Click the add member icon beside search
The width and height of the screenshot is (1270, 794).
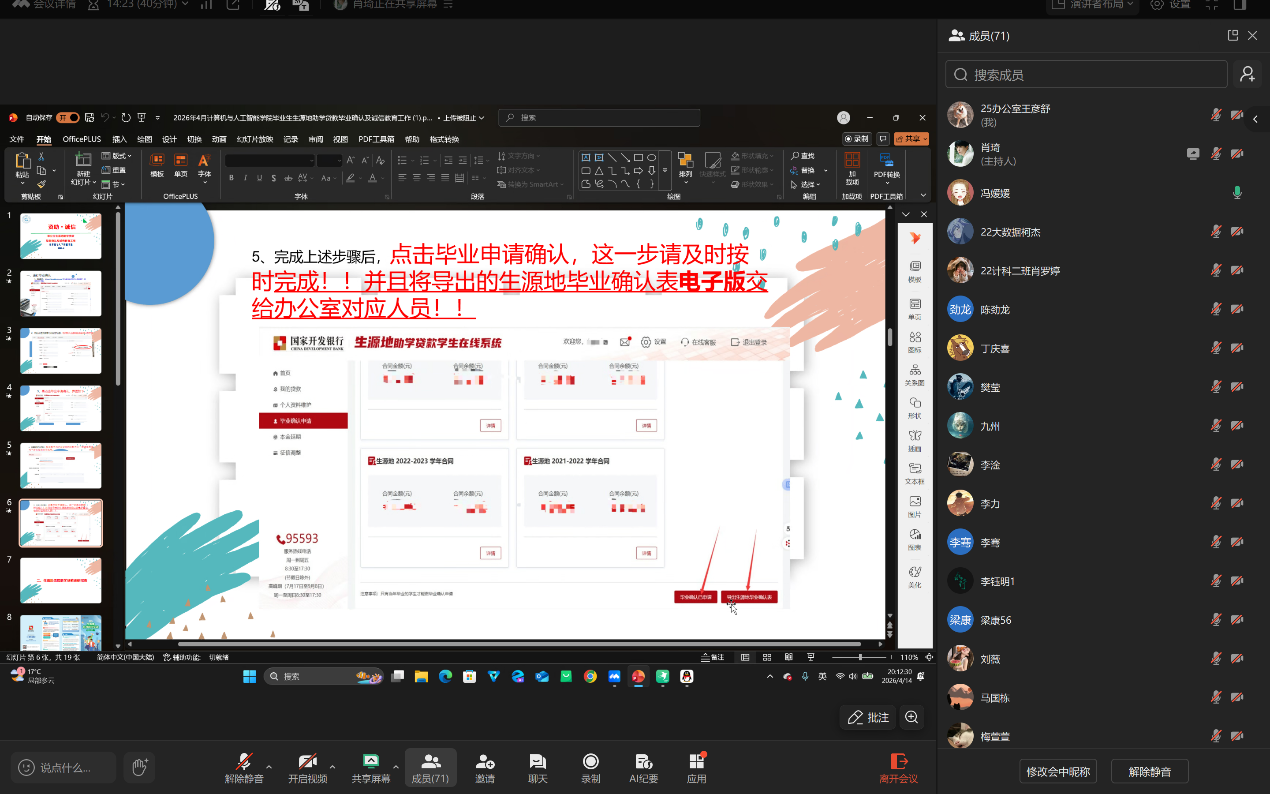coord(1247,74)
